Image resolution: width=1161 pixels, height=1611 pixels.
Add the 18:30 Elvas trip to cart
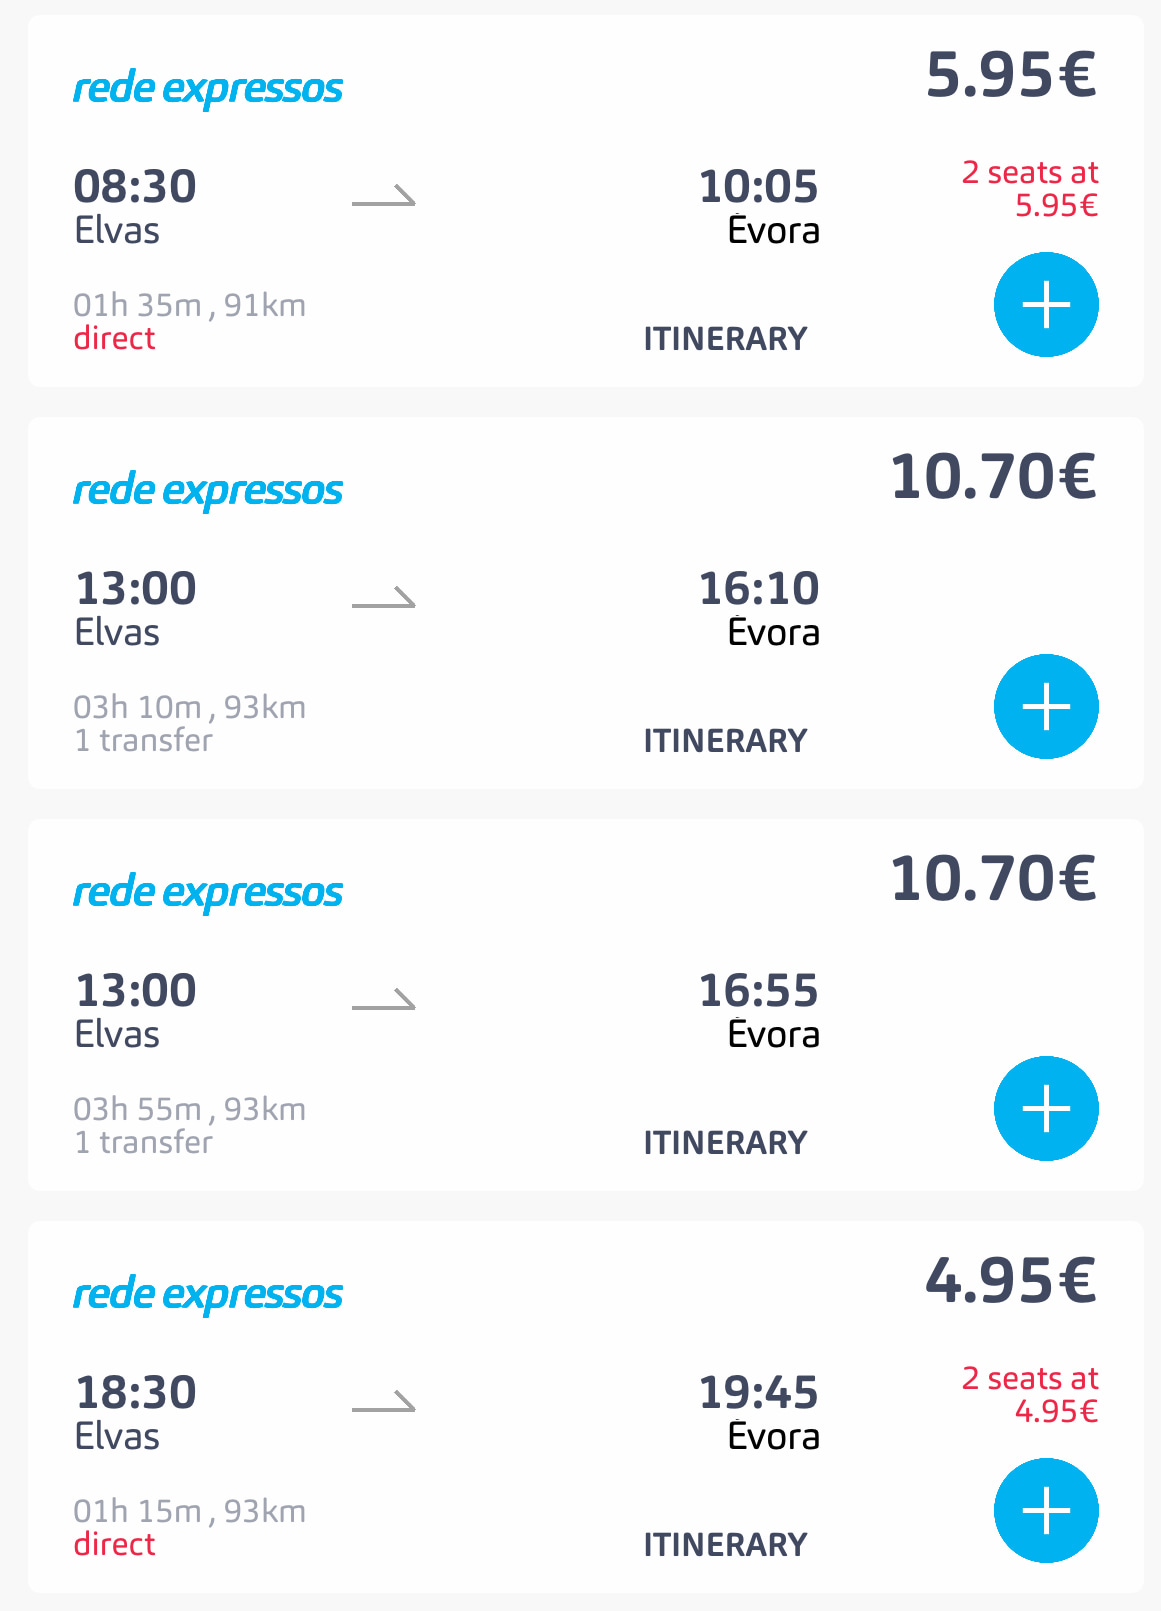tap(1046, 1511)
